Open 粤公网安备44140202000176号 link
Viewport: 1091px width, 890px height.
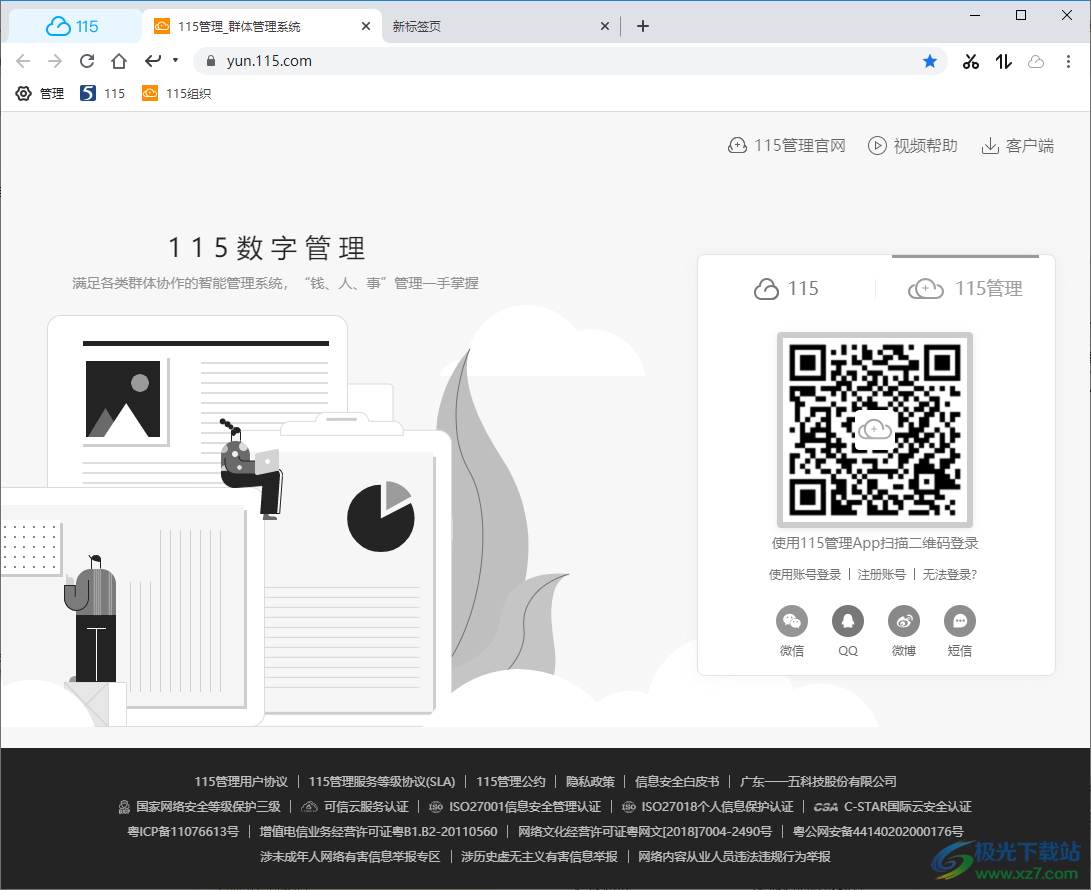pyautogui.click(x=878, y=832)
